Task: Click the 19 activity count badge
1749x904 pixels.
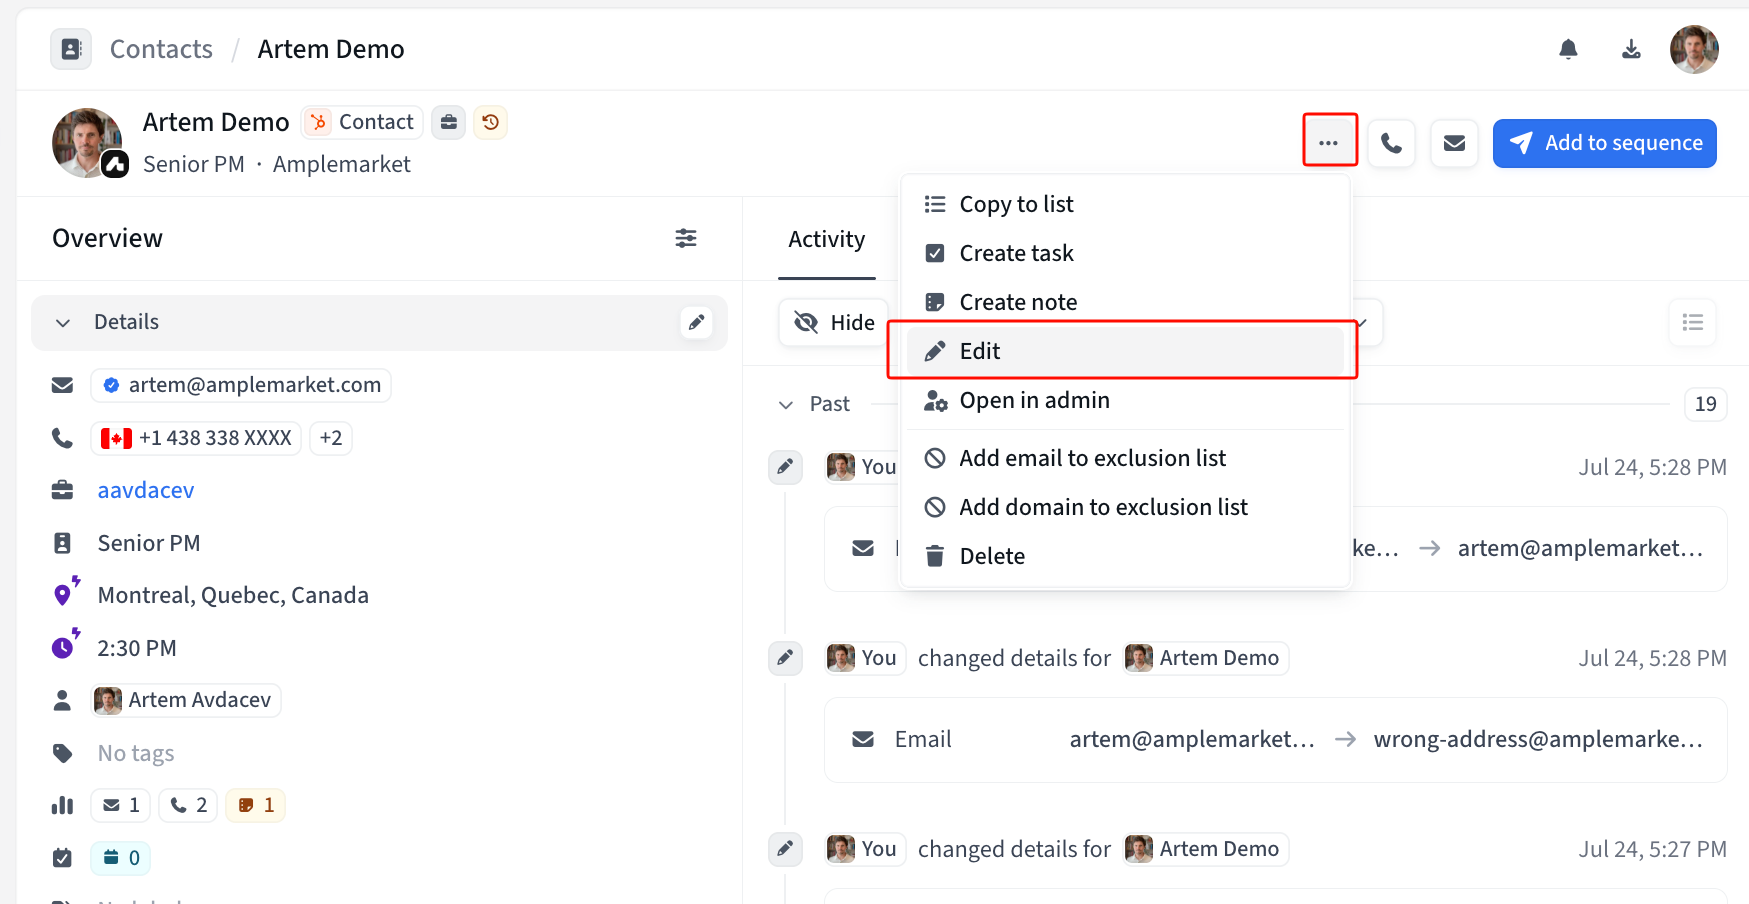Action: (1705, 404)
